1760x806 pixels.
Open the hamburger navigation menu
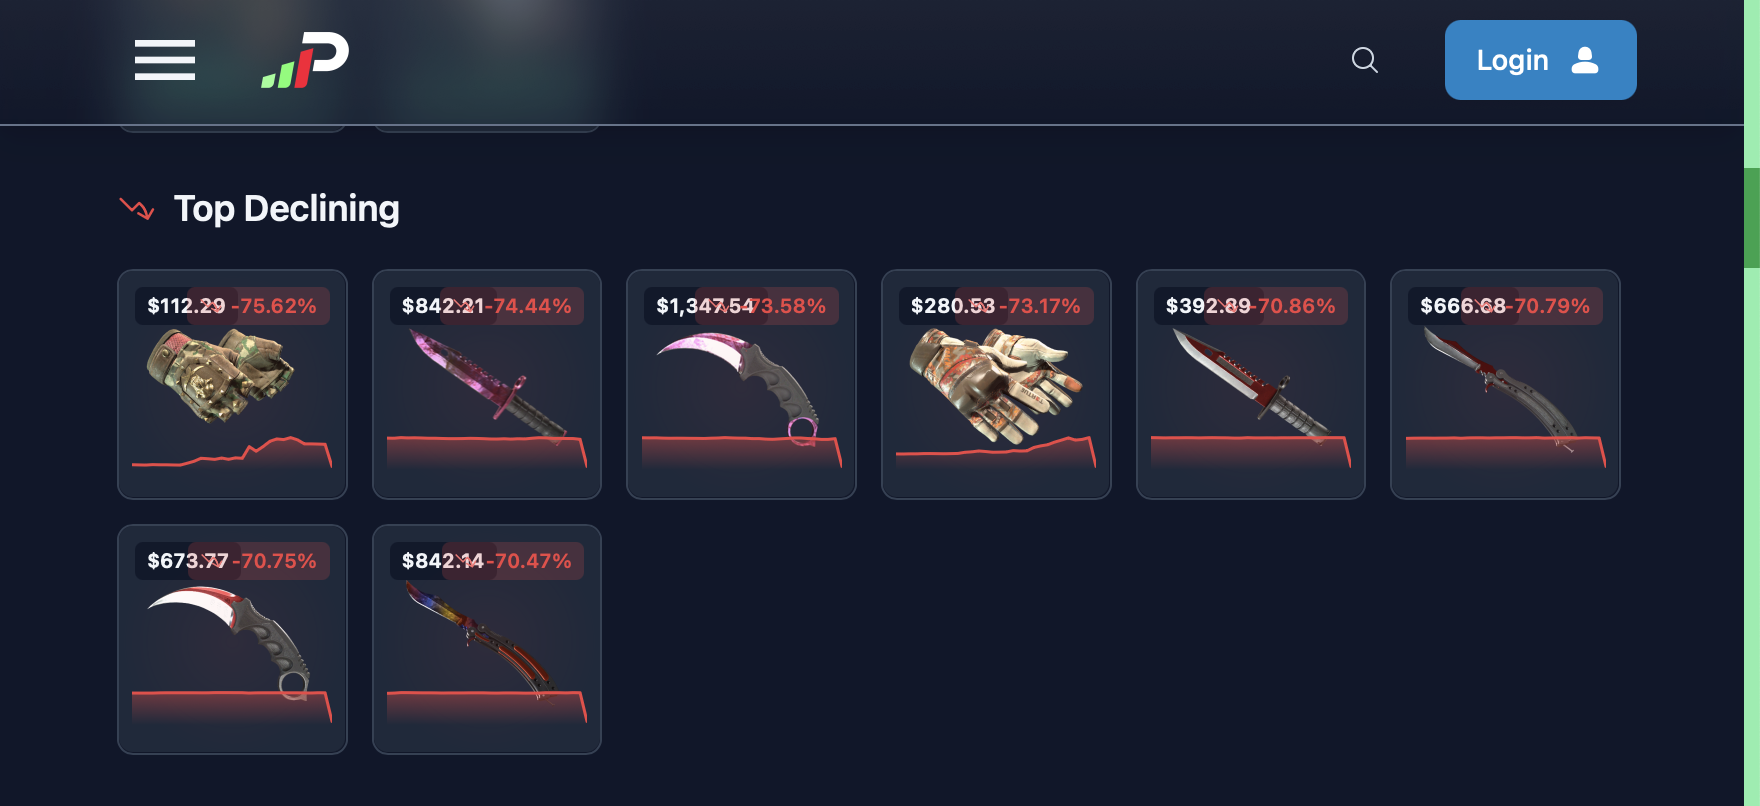coord(165,60)
